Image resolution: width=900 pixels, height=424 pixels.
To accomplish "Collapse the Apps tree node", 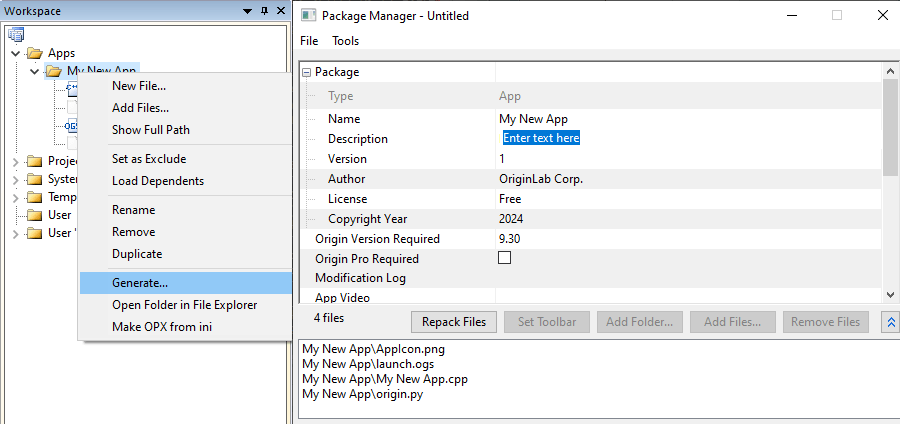I will 16,53.
